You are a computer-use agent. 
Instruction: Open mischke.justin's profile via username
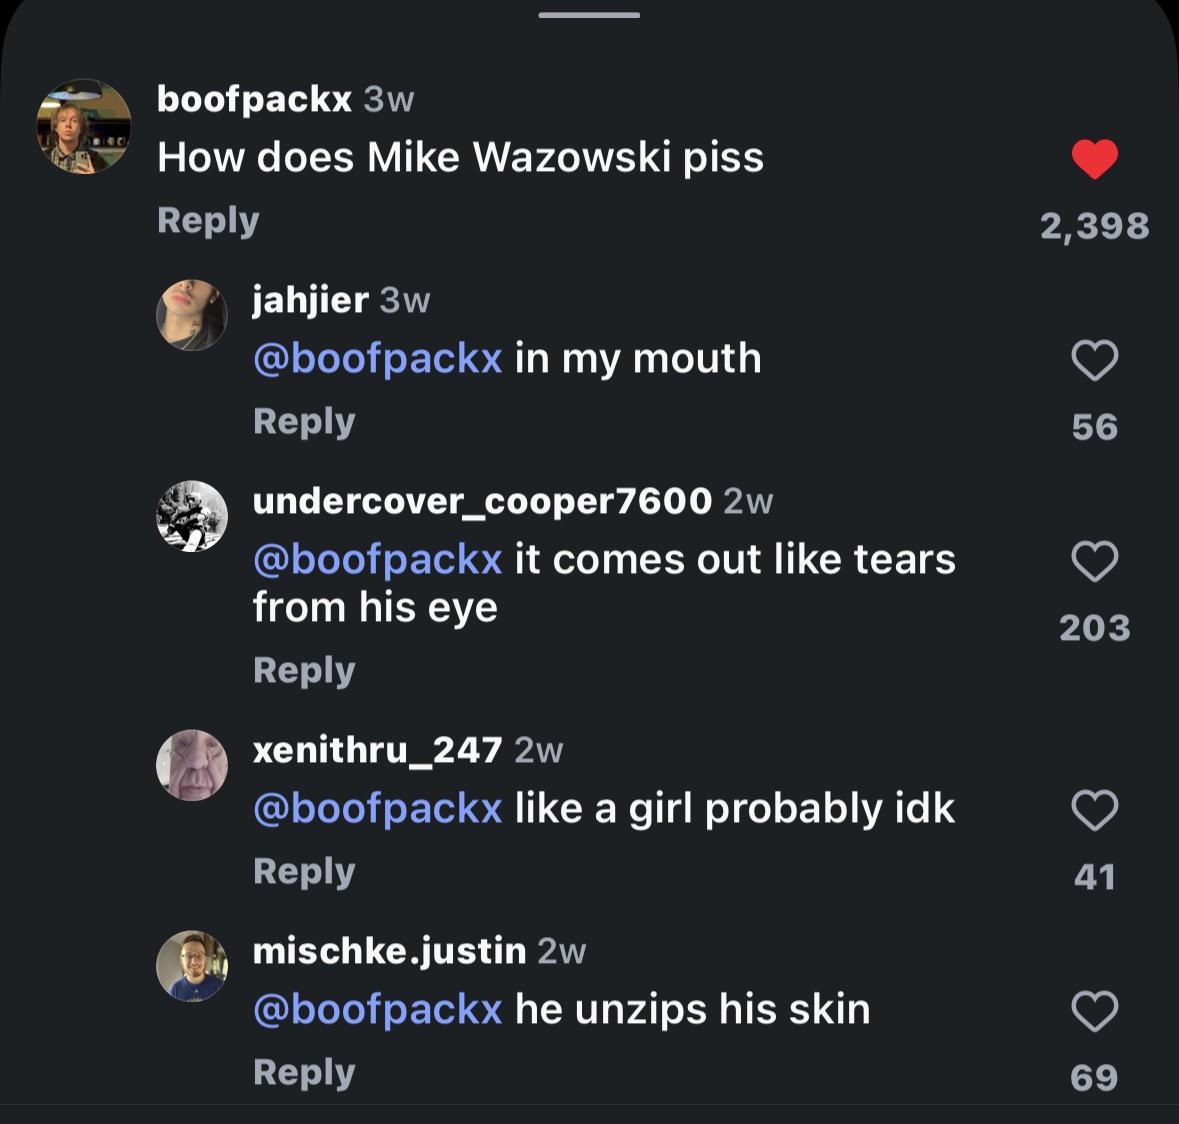tap(389, 951)
